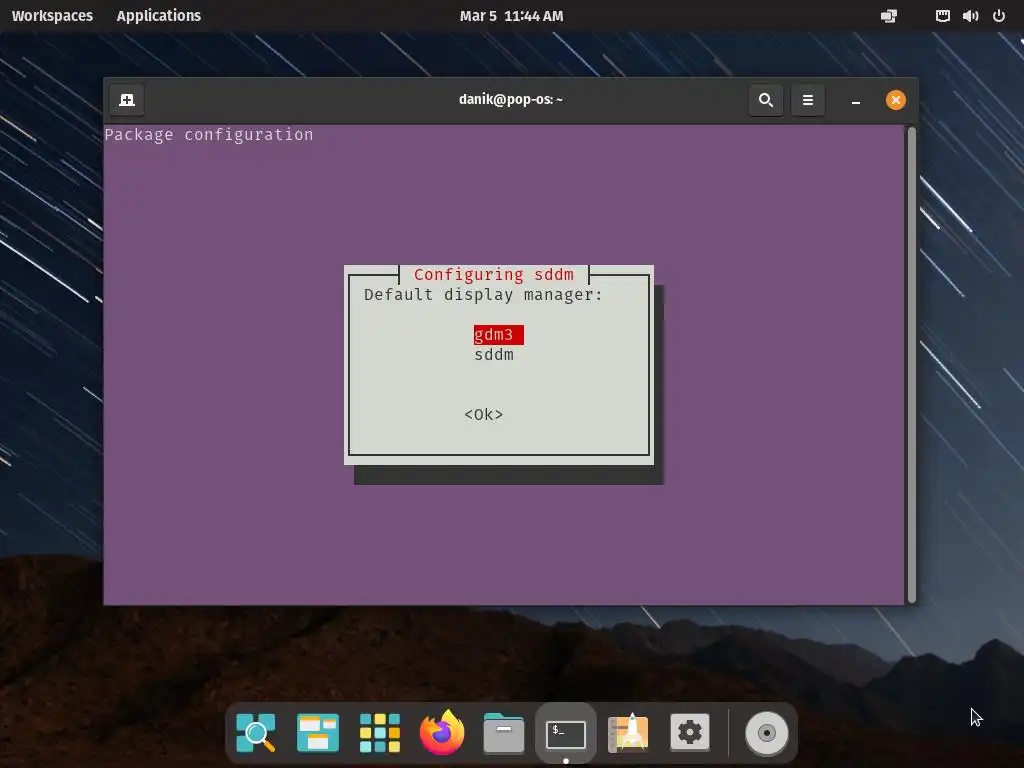Viewport: 1024px width, 768px height.
Task: Open Pop!_Shop rocket icon in dock
Action: (x=628, y=733)
